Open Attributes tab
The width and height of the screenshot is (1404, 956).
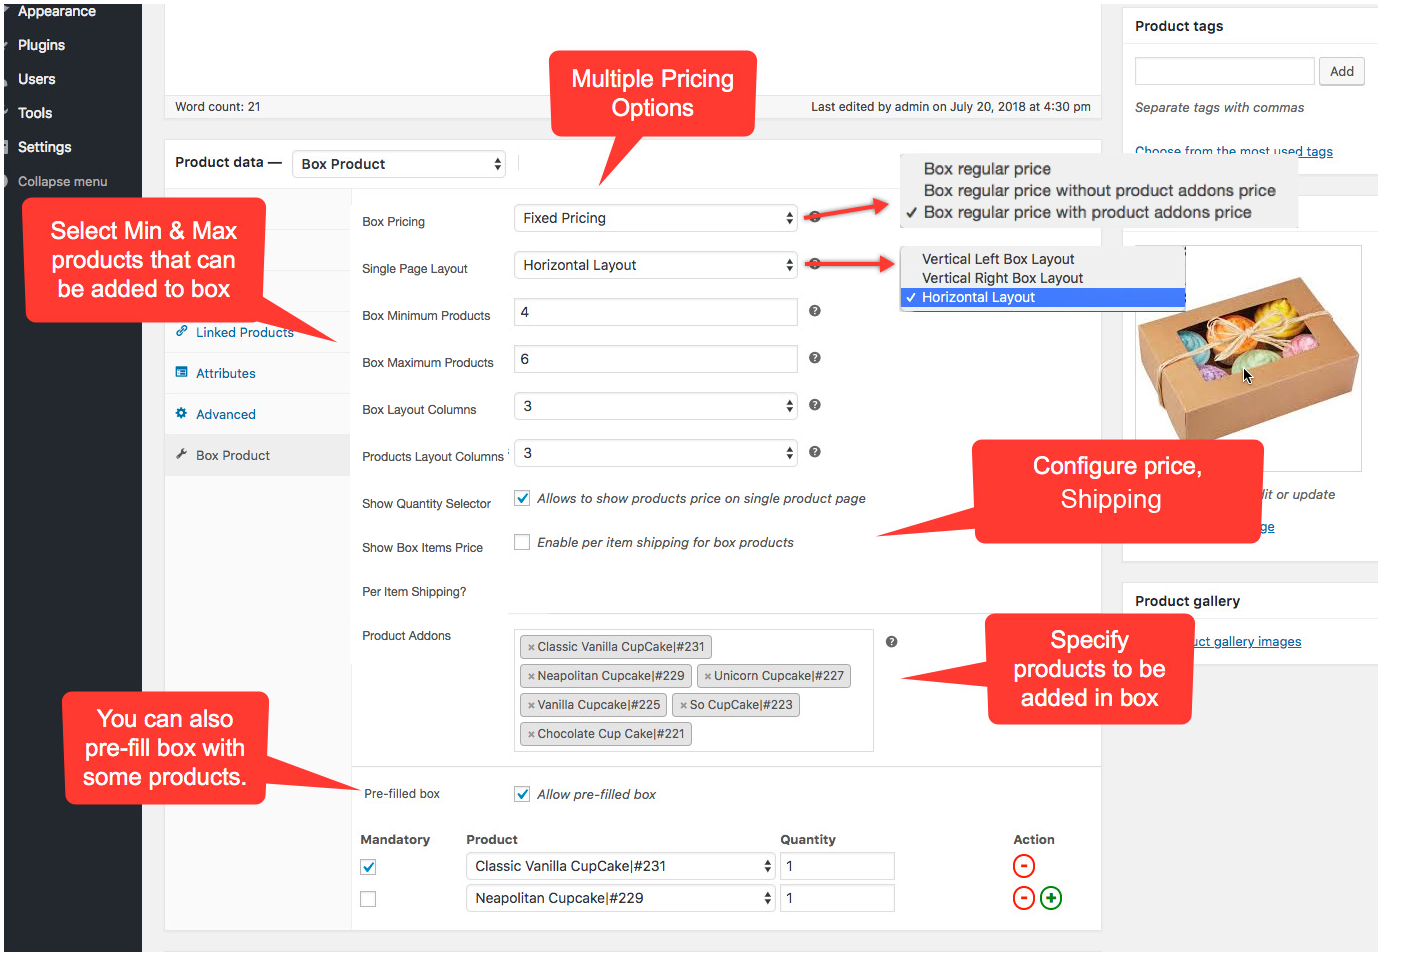pos(226,373)
